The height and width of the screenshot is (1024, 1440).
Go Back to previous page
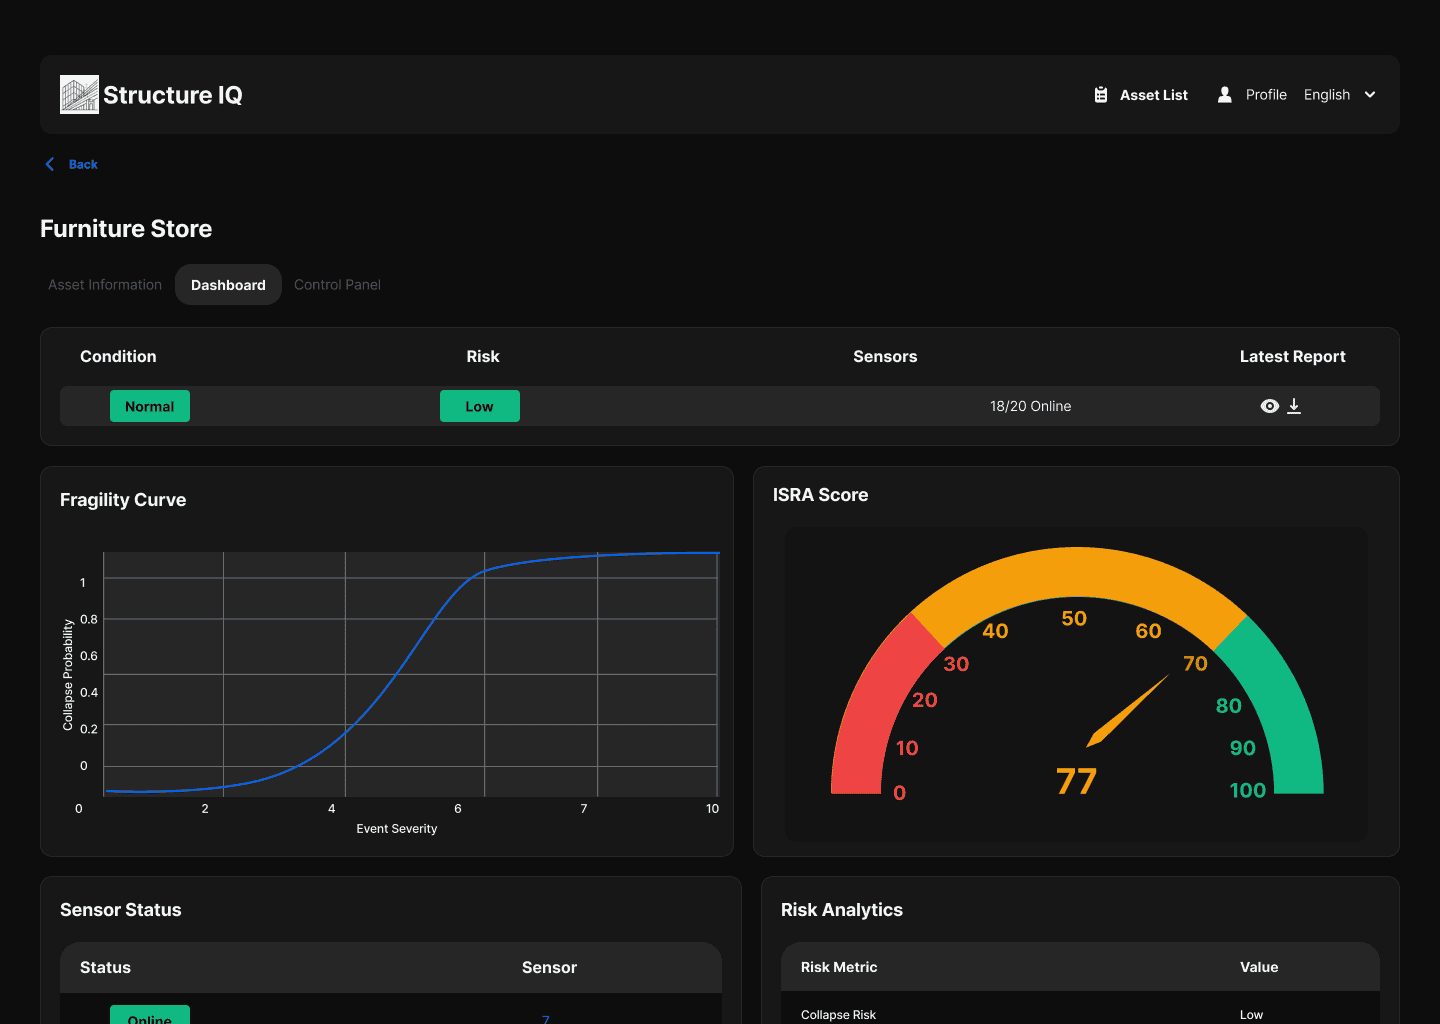[83, 164]
